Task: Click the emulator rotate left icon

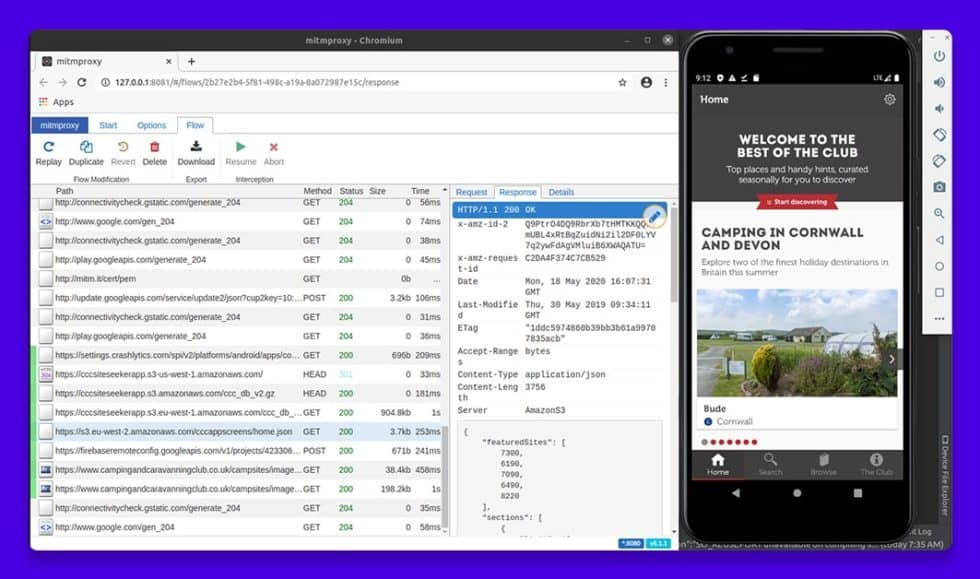Action: 939,135
